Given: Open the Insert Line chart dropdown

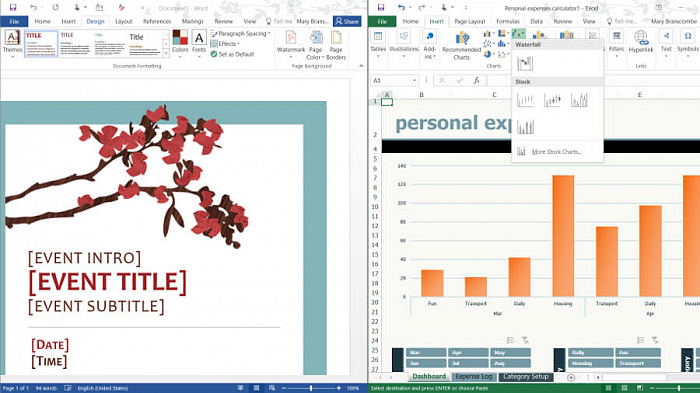Looking at the screenshot, I should pyautogui.click(x=489, y=44).
